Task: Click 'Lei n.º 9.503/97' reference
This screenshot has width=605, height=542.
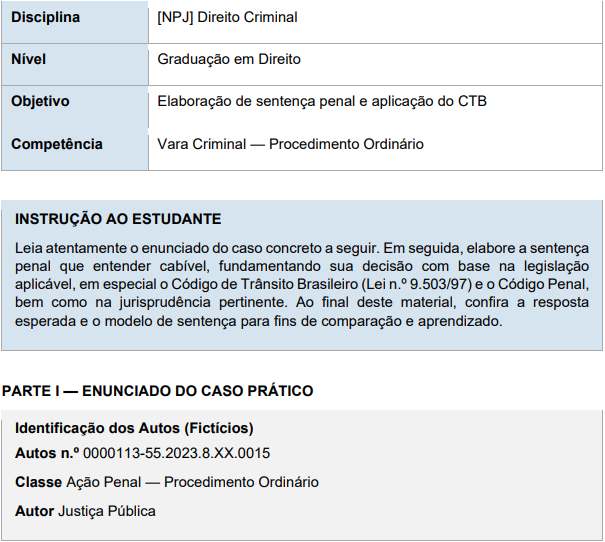Action: pyautogui.click(x=417, y=284)
